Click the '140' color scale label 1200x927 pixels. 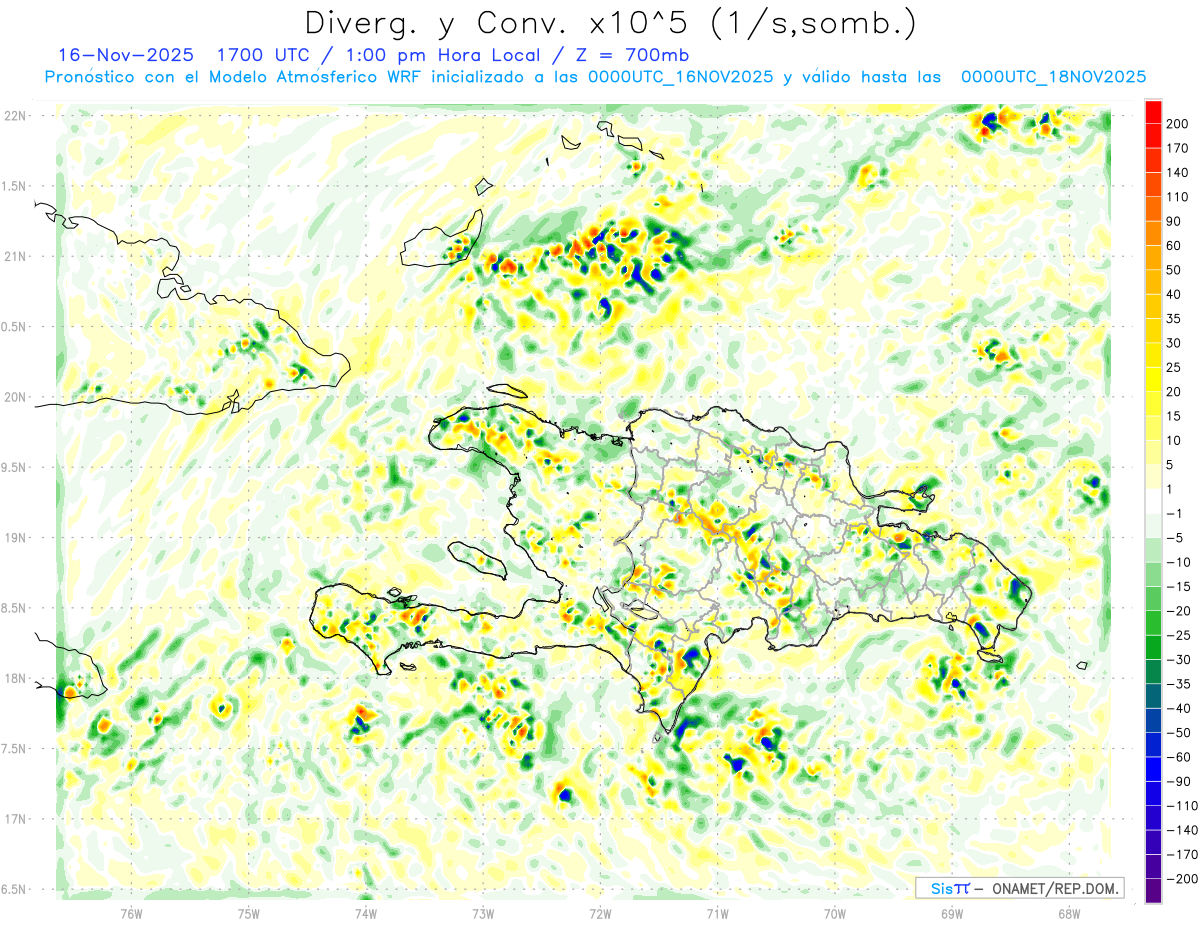pyautogui.click(x=1177, y=172)
